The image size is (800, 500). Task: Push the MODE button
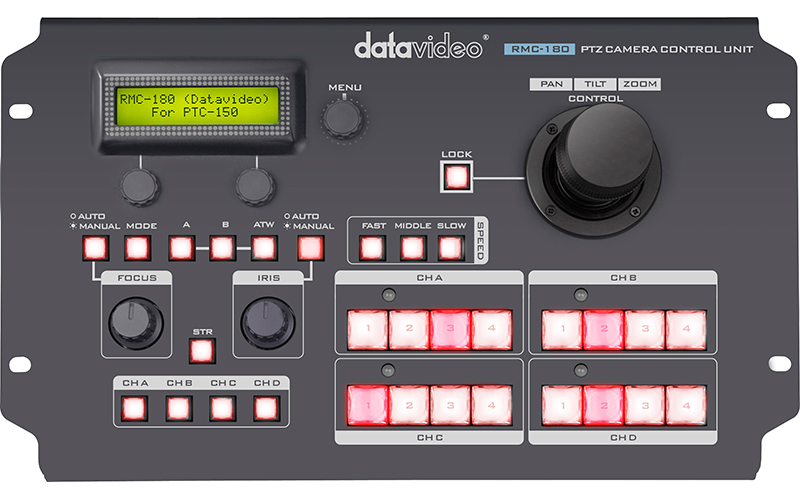point(137,248)
